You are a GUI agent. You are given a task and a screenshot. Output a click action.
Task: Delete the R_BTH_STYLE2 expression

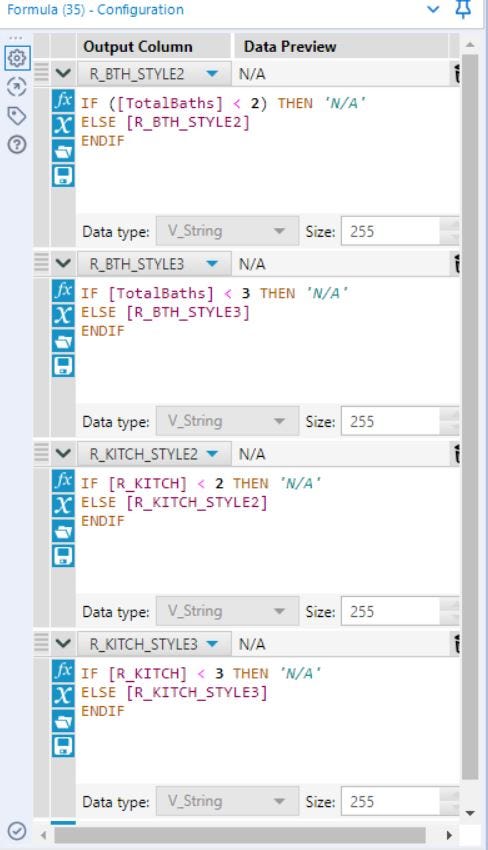pyautogui.click(x=457, y=74)
